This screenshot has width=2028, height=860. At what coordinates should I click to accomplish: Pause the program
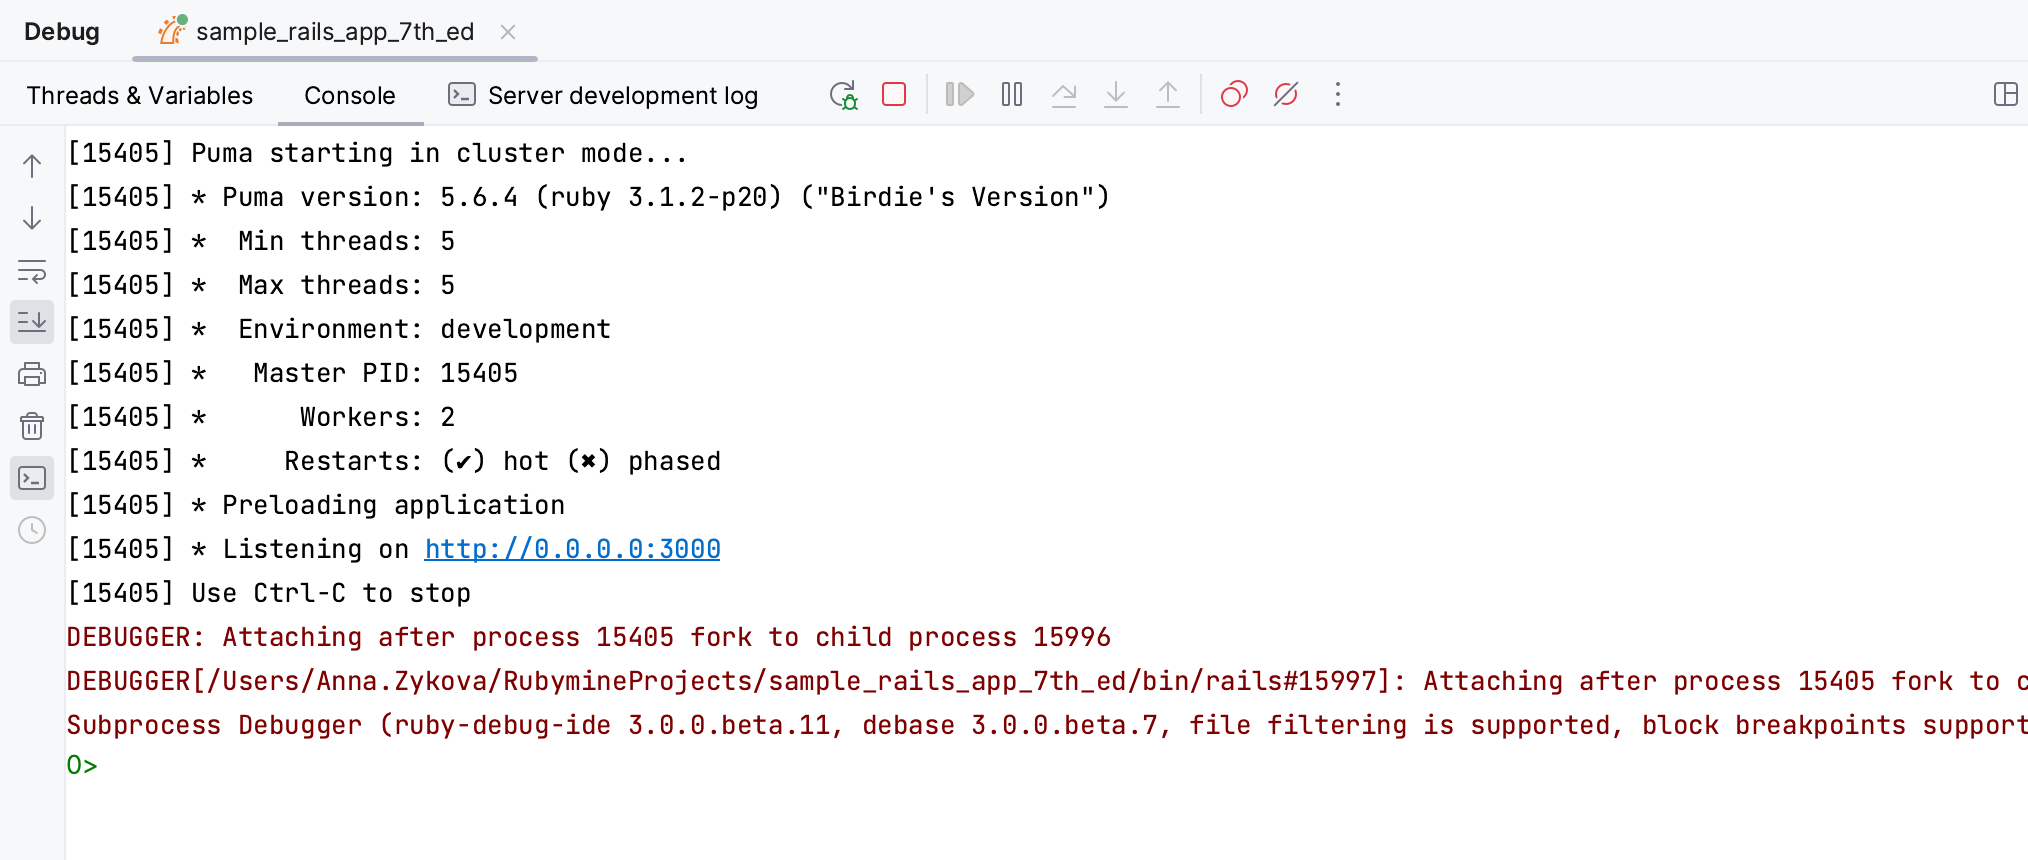(1012, 95)
